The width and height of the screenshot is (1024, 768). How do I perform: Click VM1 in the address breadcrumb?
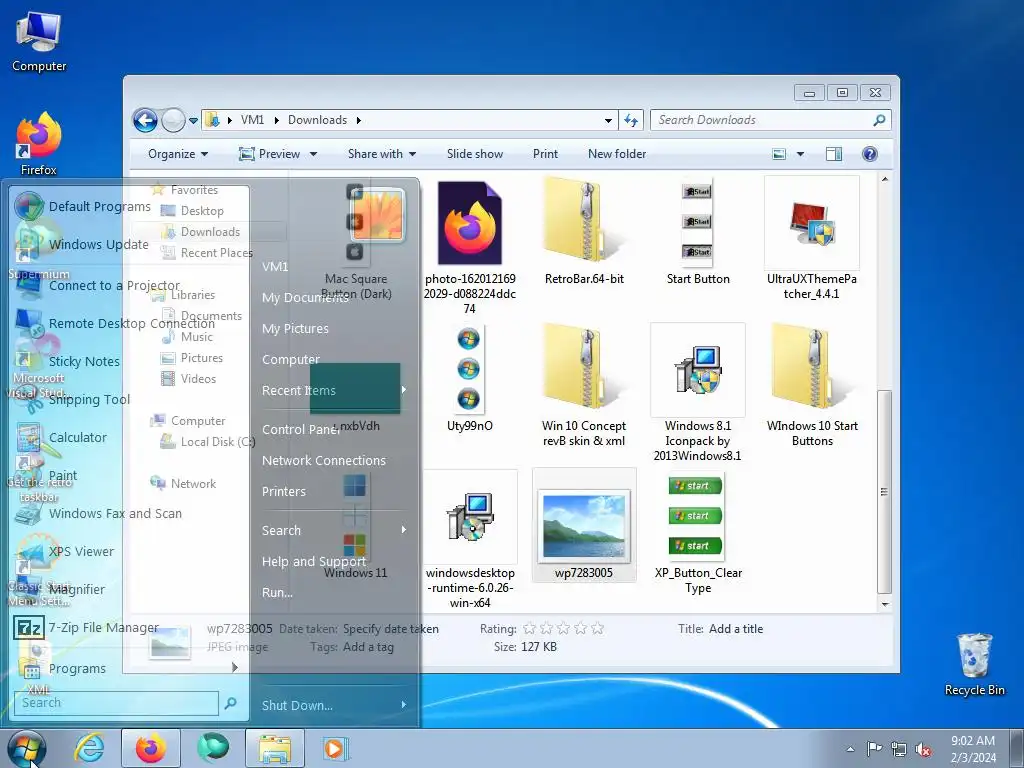[x=252, y=120]
